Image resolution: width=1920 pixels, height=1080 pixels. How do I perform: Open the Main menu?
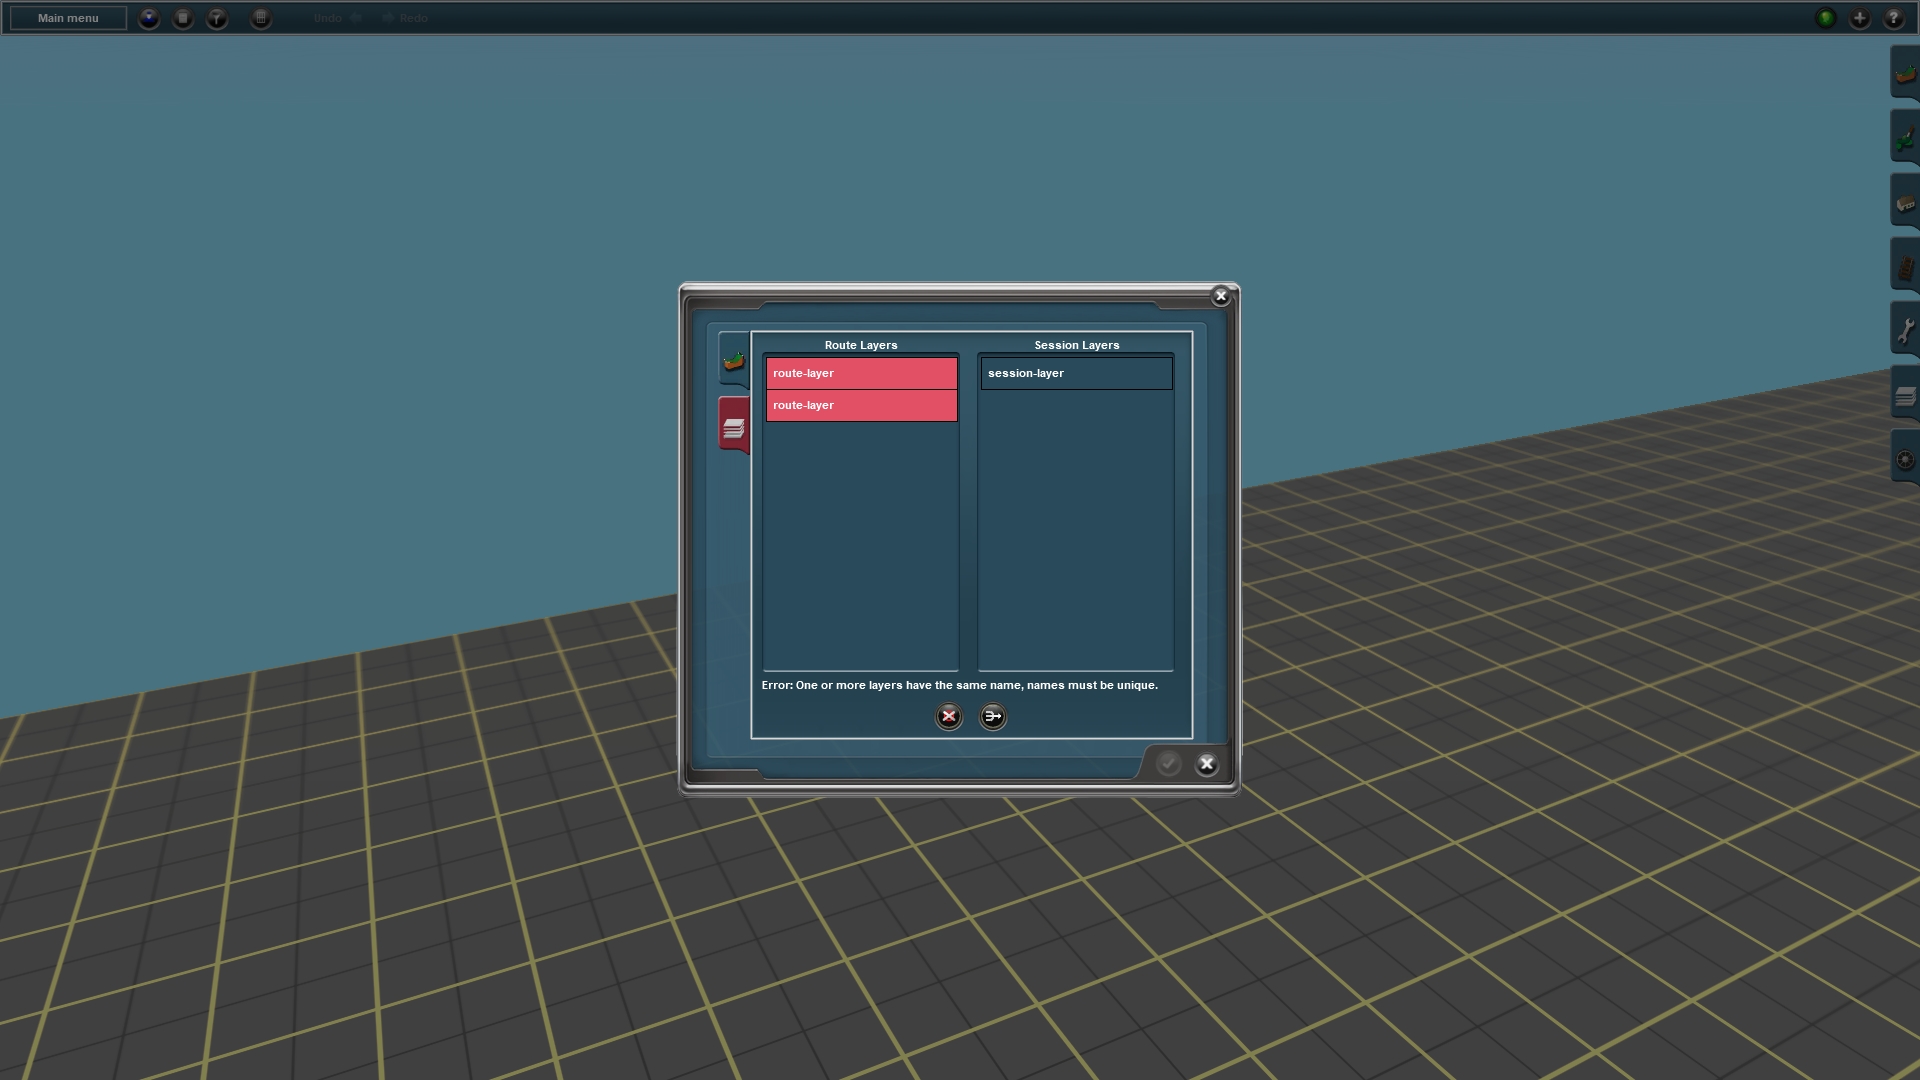tap(68, 18)
